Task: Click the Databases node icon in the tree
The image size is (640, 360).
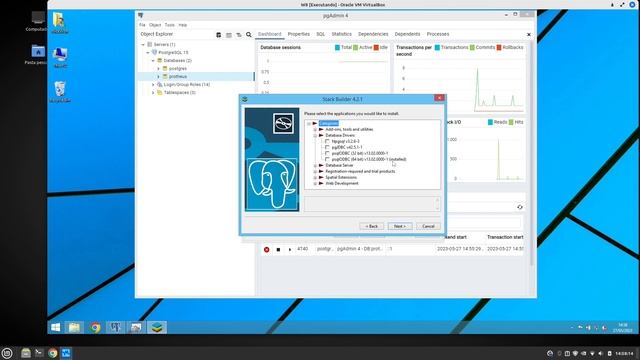Action: (x=160, y=60)
